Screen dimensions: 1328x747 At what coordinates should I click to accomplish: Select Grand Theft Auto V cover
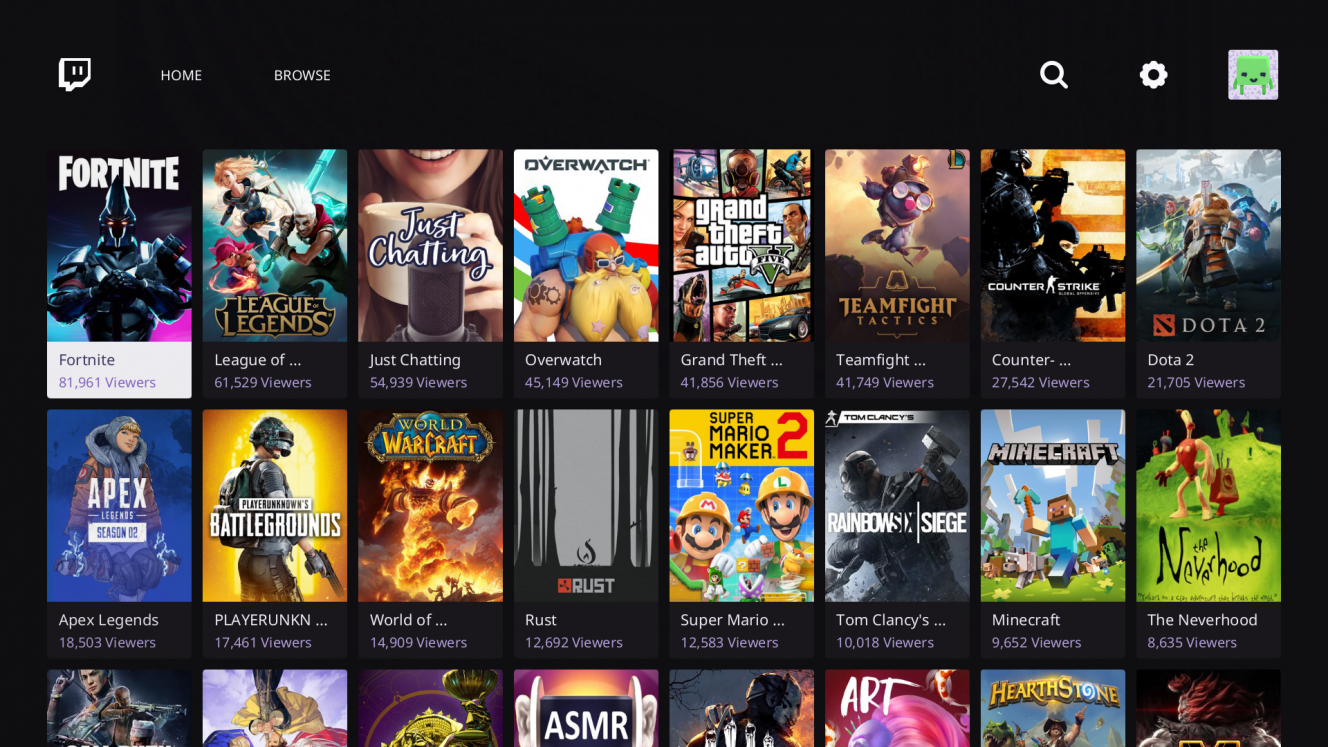coord(742,246)
